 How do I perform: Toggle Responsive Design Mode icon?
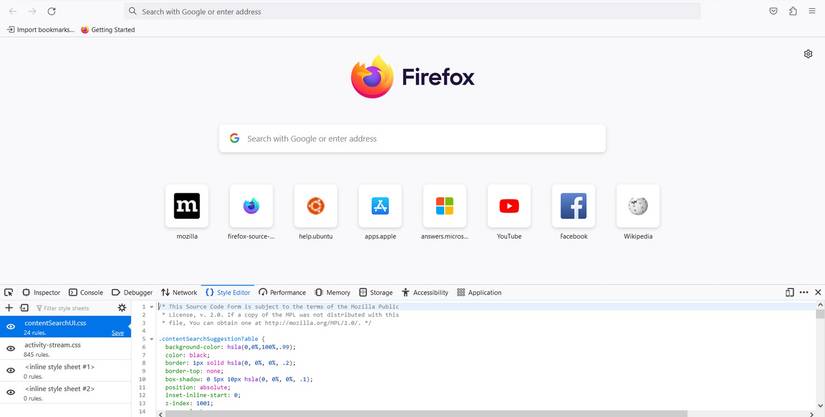click(790, 292)
